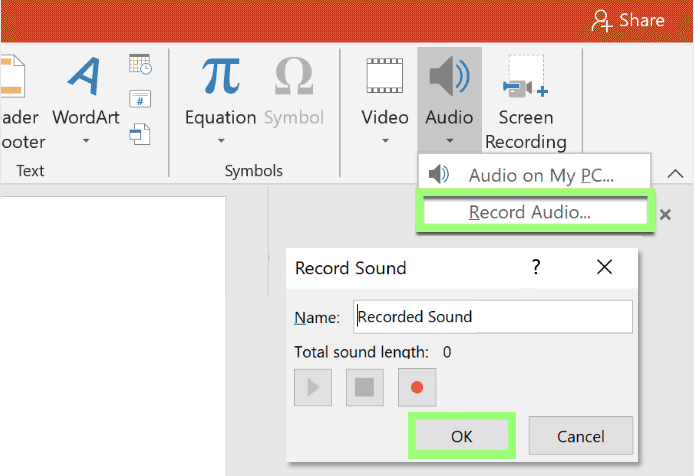Click the Object insert icon

tap(140, 134)
